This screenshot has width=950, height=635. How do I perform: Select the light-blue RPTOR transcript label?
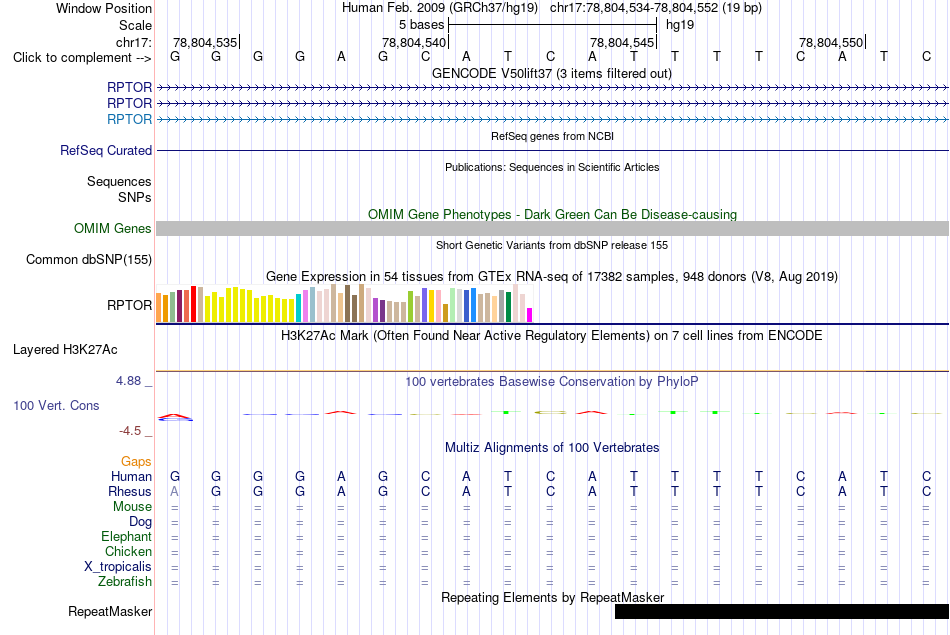(x=129, y=119)
